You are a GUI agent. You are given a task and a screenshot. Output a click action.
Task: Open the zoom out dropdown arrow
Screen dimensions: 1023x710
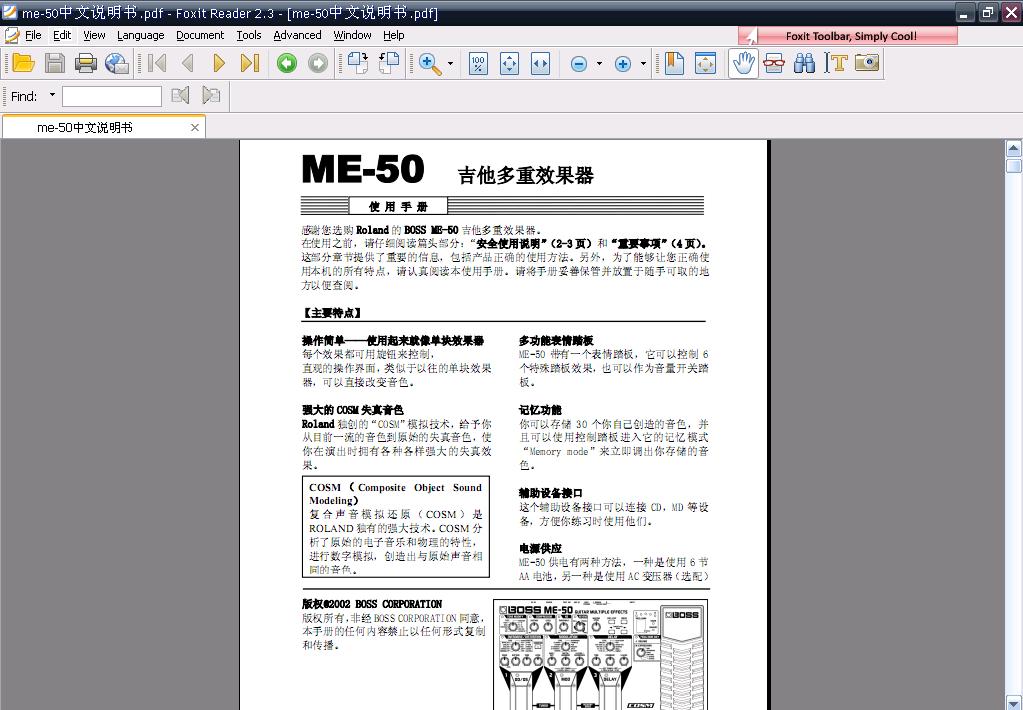point(599,64)
